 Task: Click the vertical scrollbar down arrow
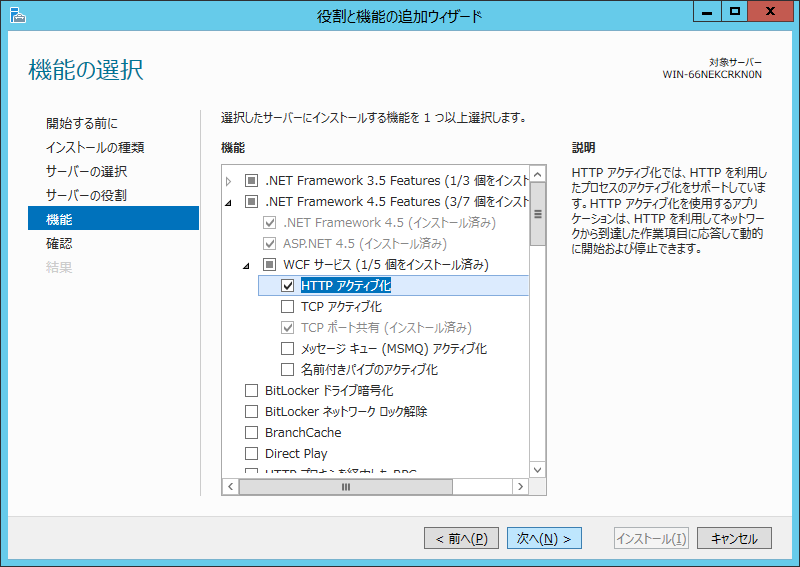[537, 468]
